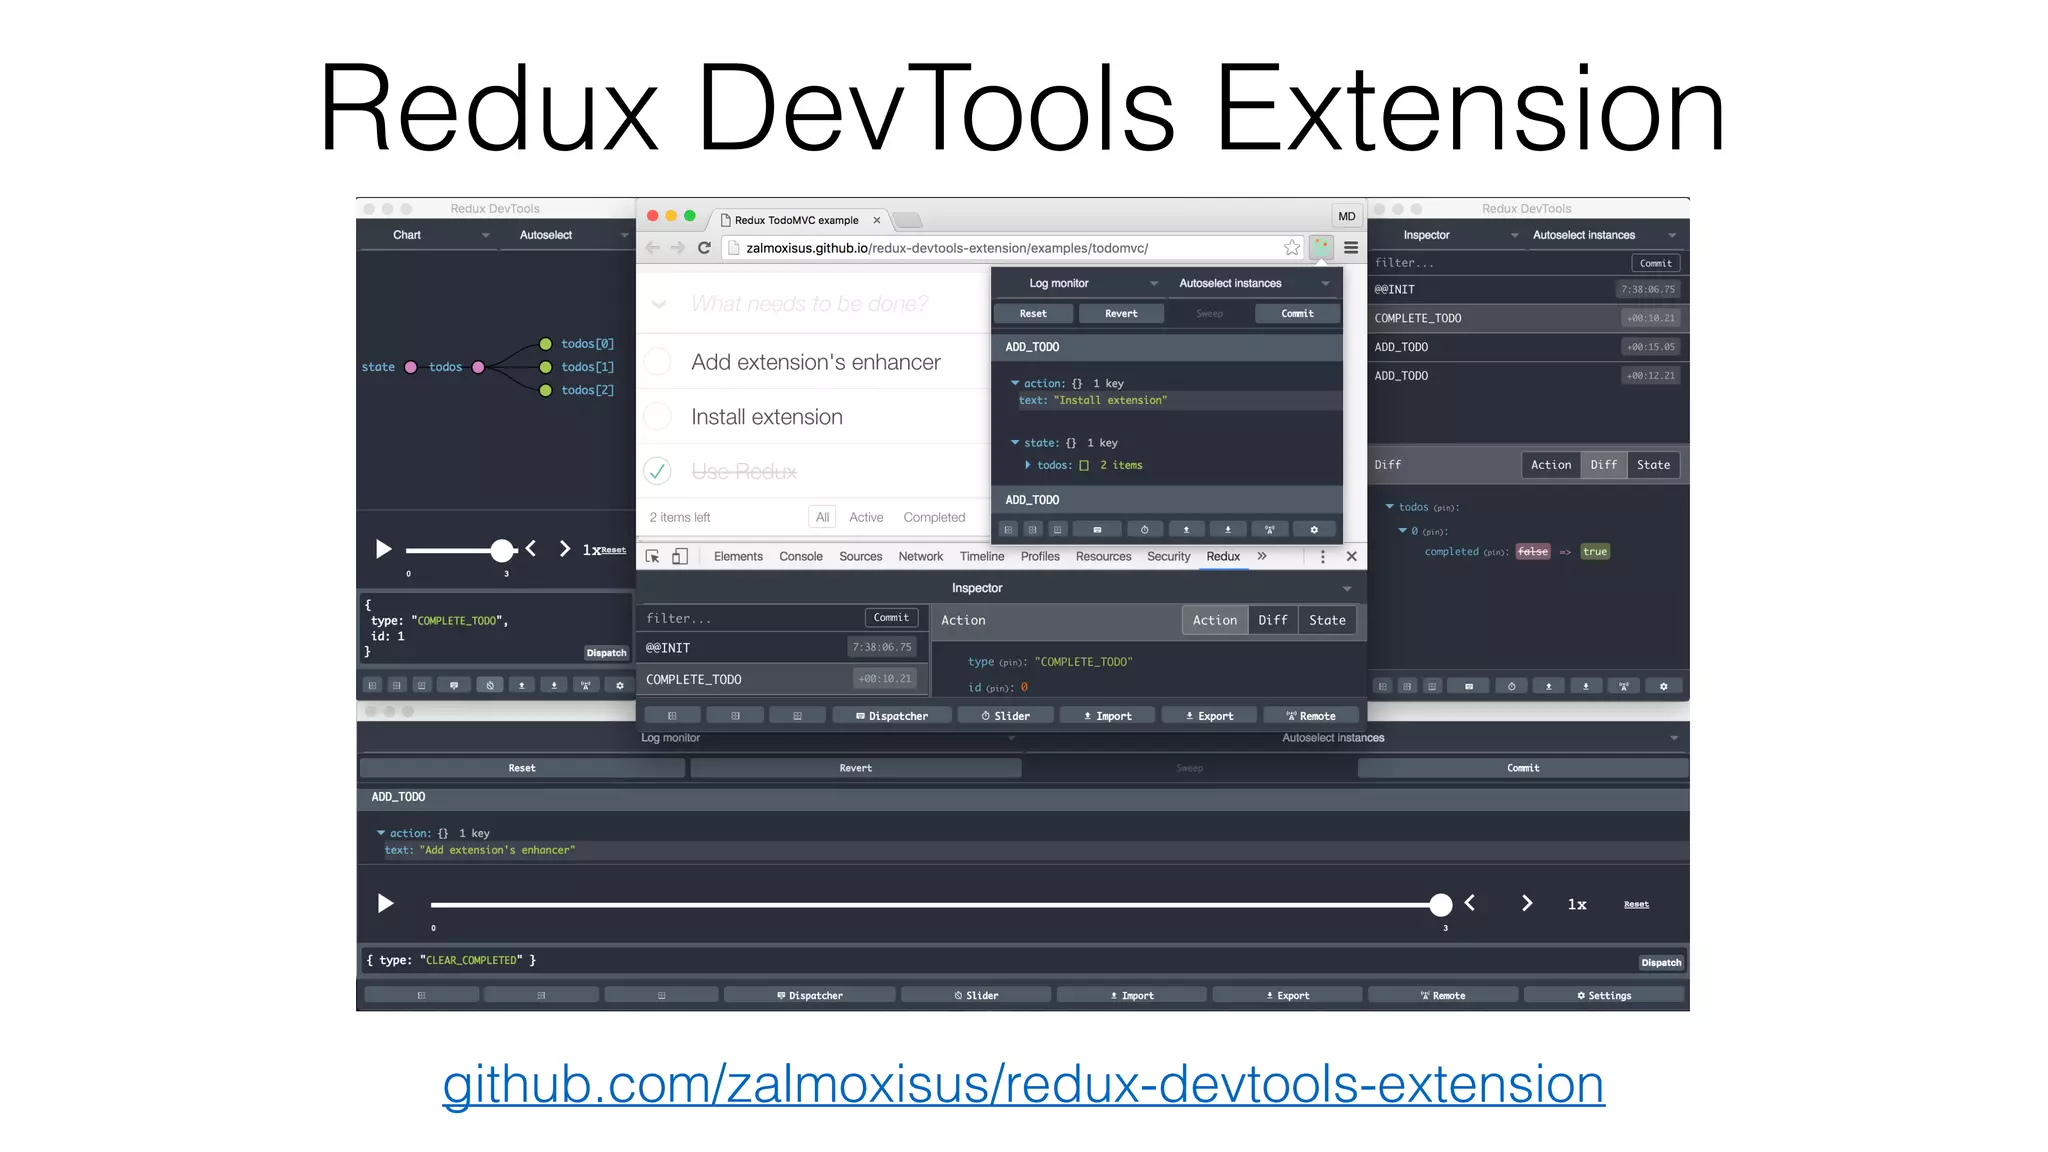
Task: Switch to the Console DevTools tab
Action: [x=801, y=556]
